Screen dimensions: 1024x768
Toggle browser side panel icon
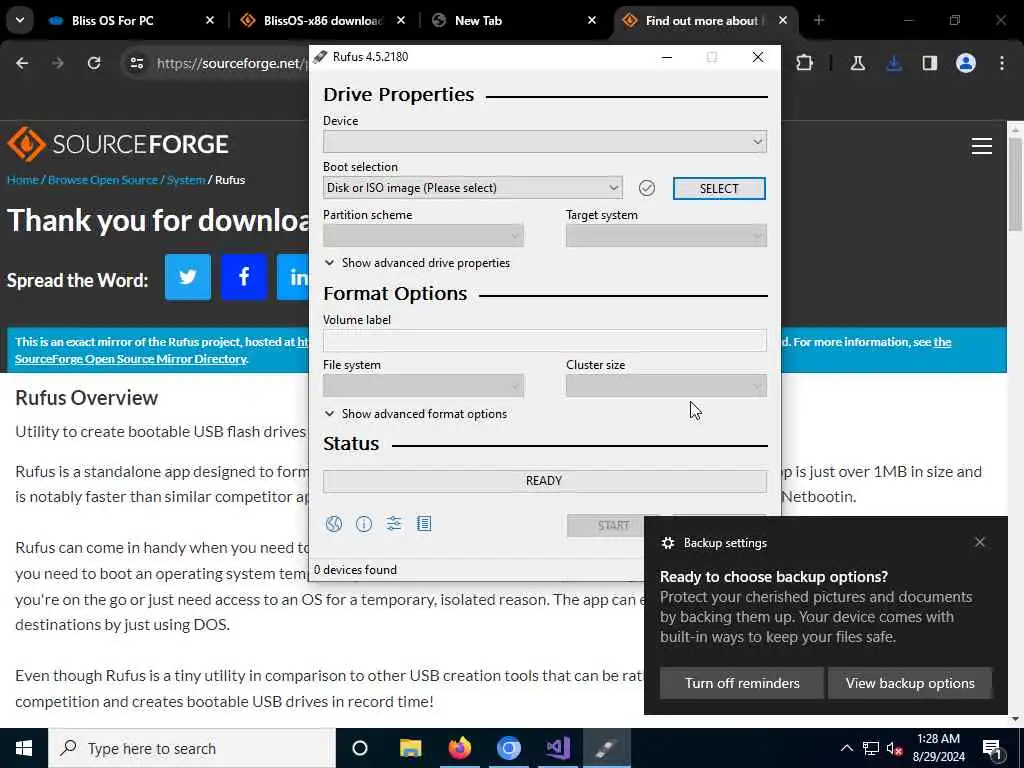pos(930,63)
